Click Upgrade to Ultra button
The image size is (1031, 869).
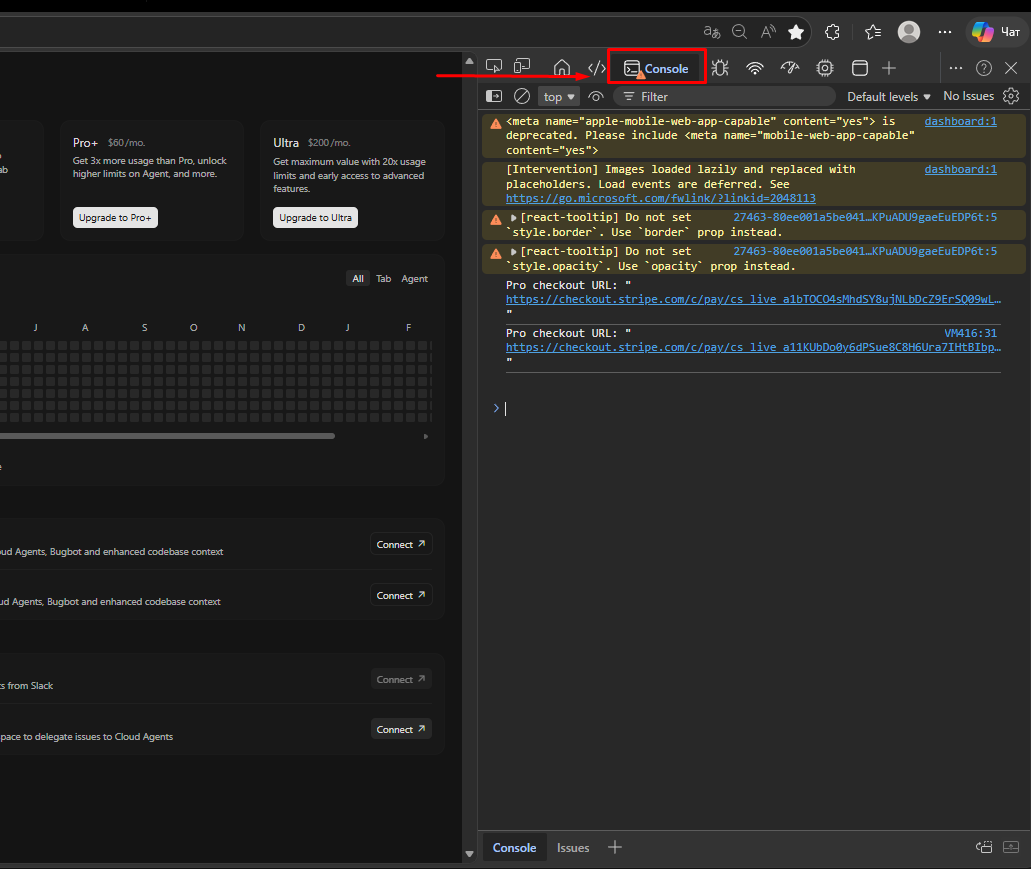pos(315,218)
